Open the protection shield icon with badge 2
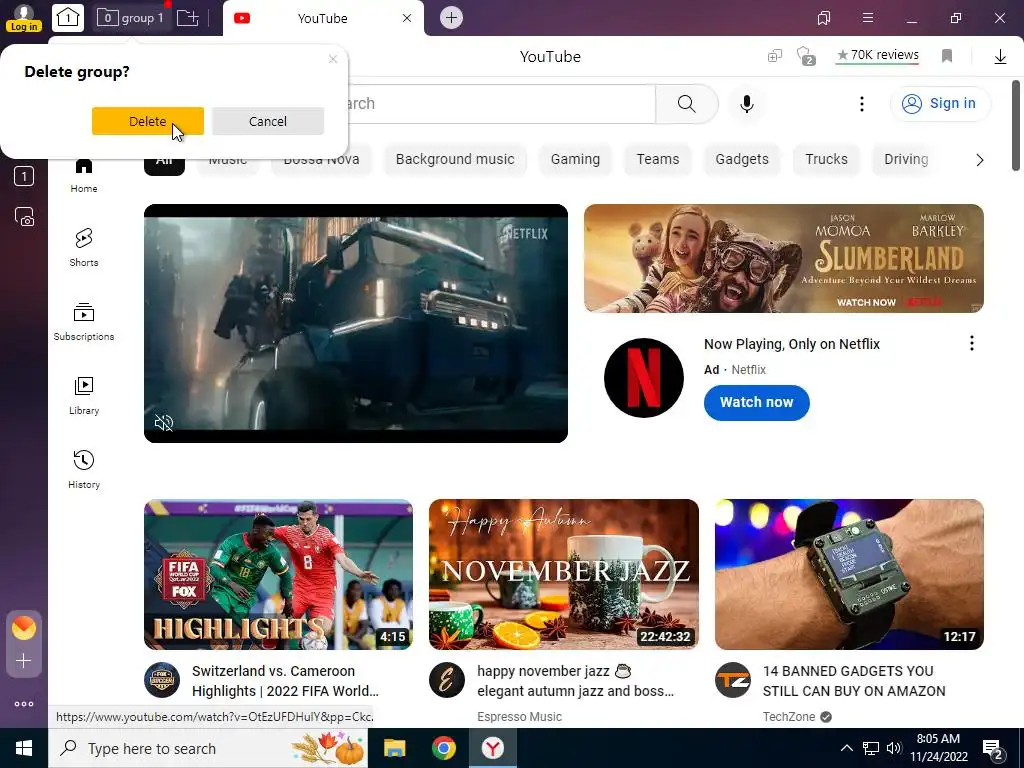Viewport: 1024px width, 768px height. tap(806, 56)
